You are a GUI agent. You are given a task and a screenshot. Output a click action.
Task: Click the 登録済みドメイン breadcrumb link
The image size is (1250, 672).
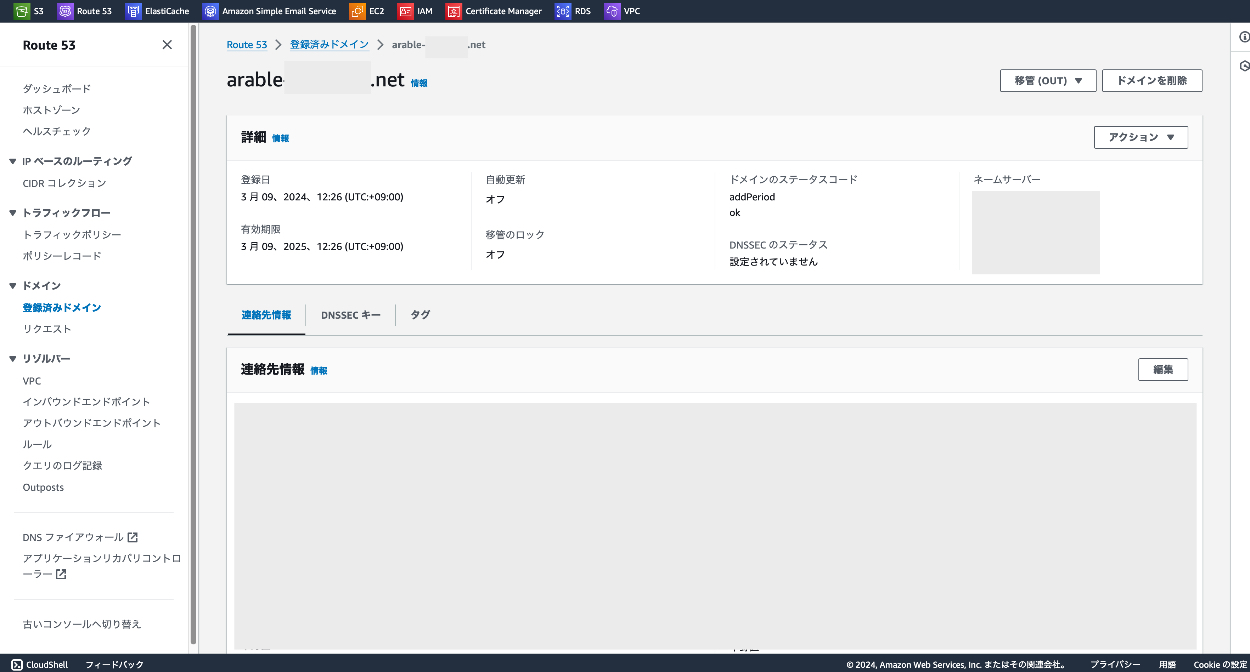point(329,45)
